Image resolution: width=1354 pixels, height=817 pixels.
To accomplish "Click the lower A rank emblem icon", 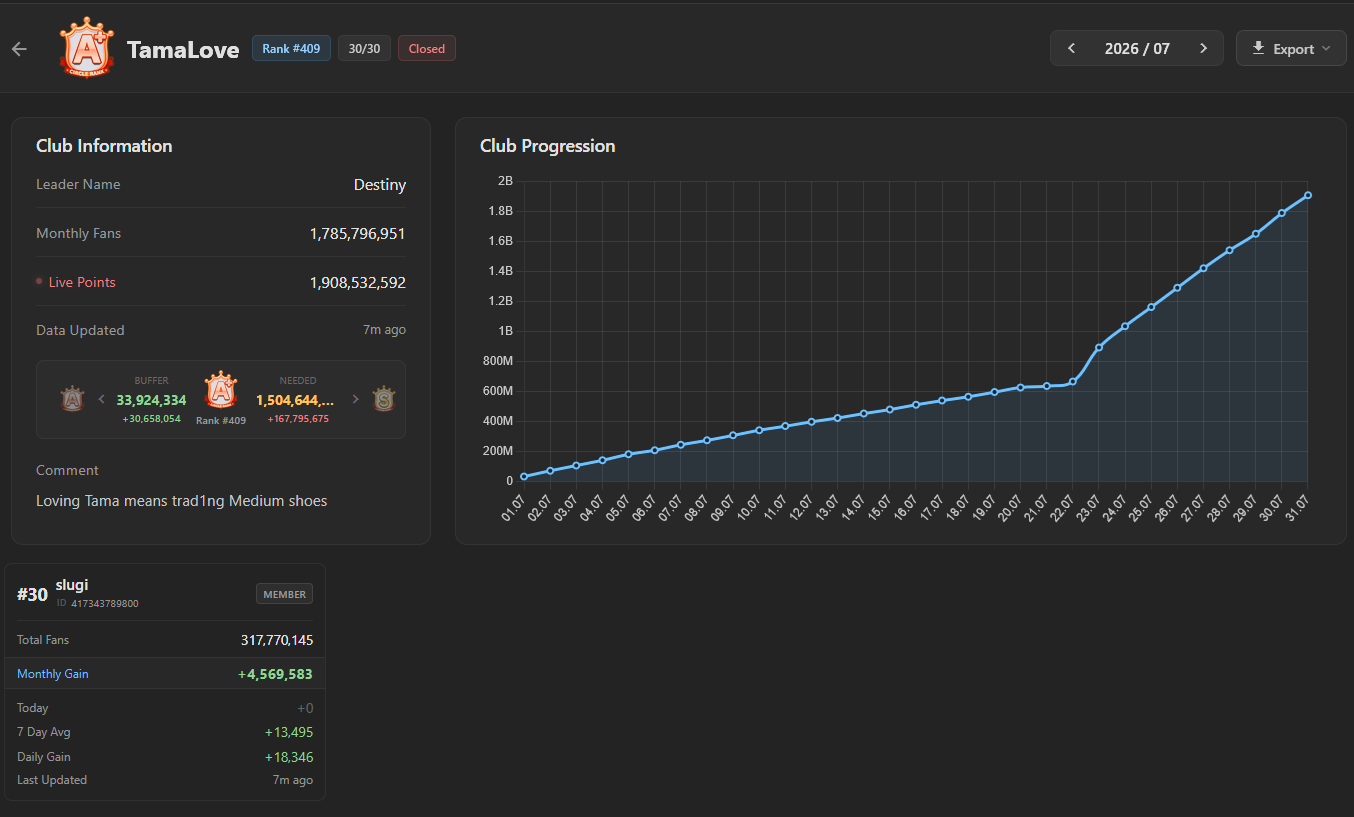I will click(x=72, y=399).
